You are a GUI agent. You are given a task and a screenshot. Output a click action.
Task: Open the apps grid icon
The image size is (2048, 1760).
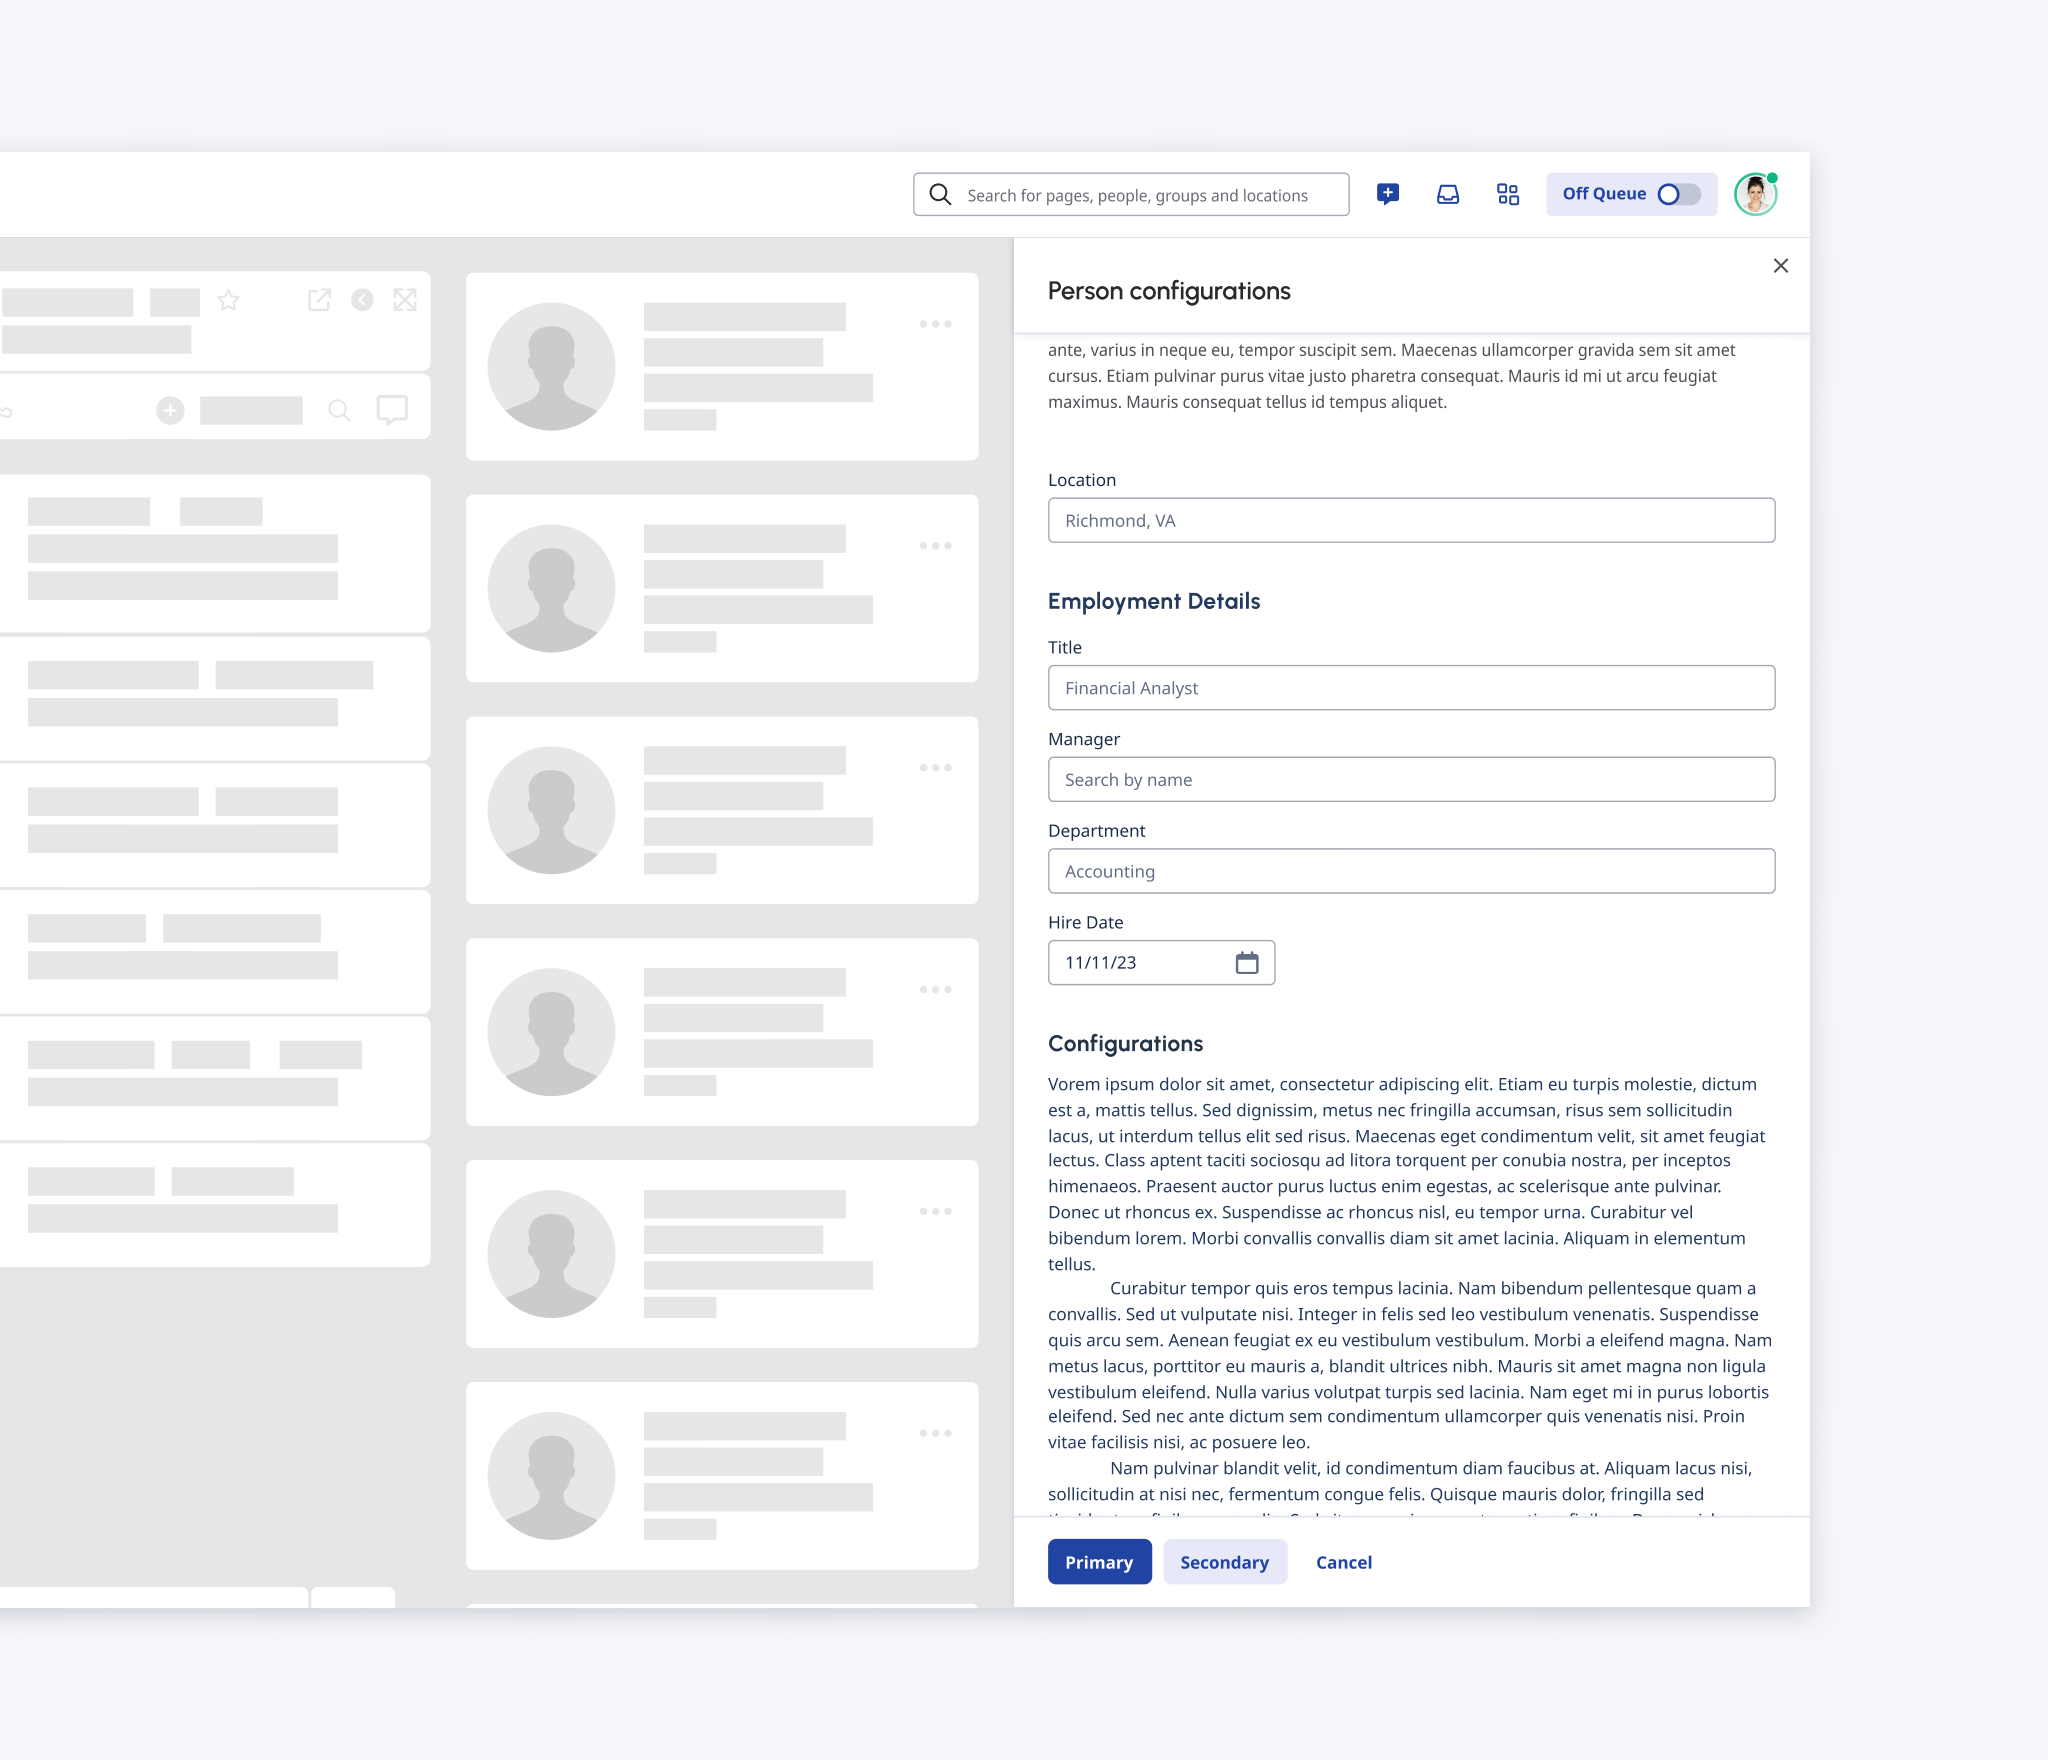point(1507,193)
